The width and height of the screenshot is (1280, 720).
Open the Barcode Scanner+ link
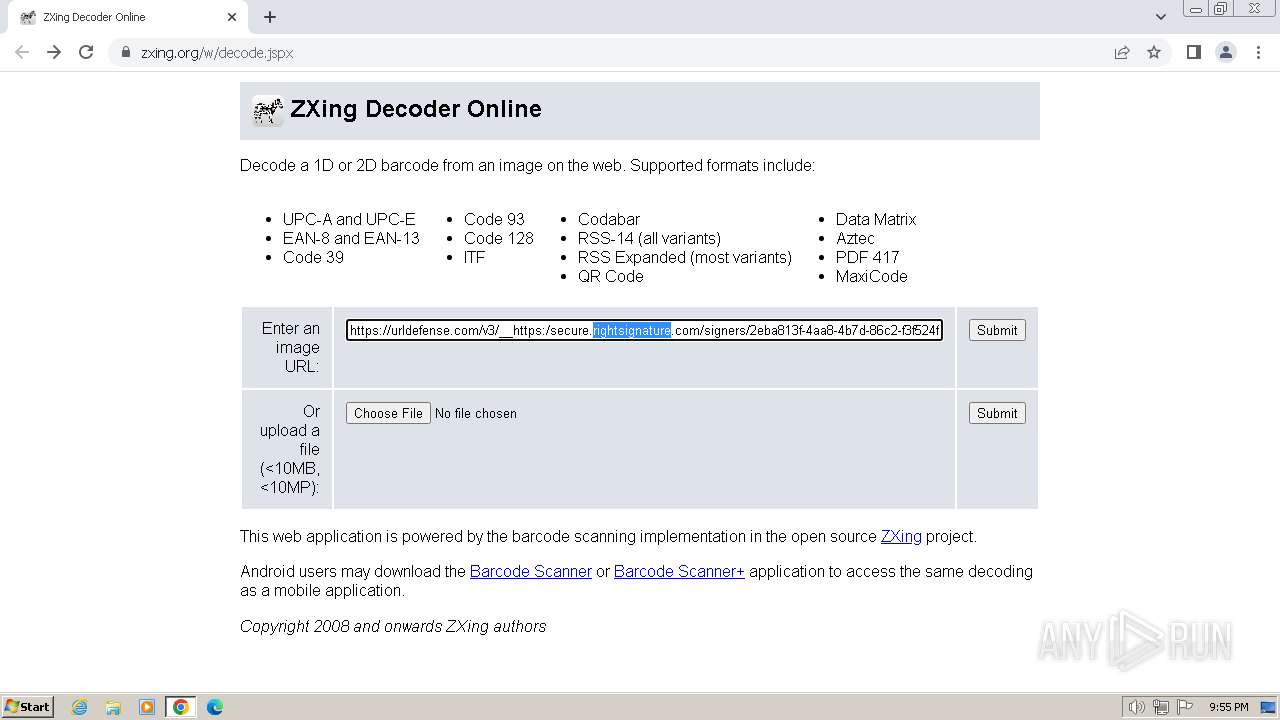pyautogui.click(x=679, y=571)
